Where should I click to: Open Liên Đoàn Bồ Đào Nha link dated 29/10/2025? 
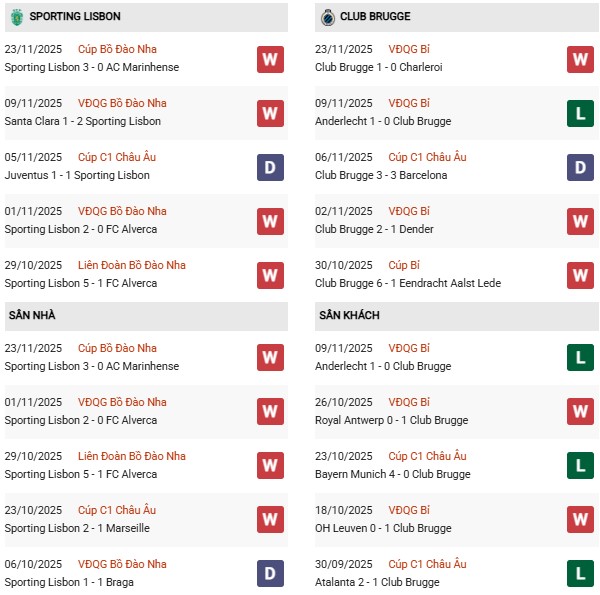point(132,265)
